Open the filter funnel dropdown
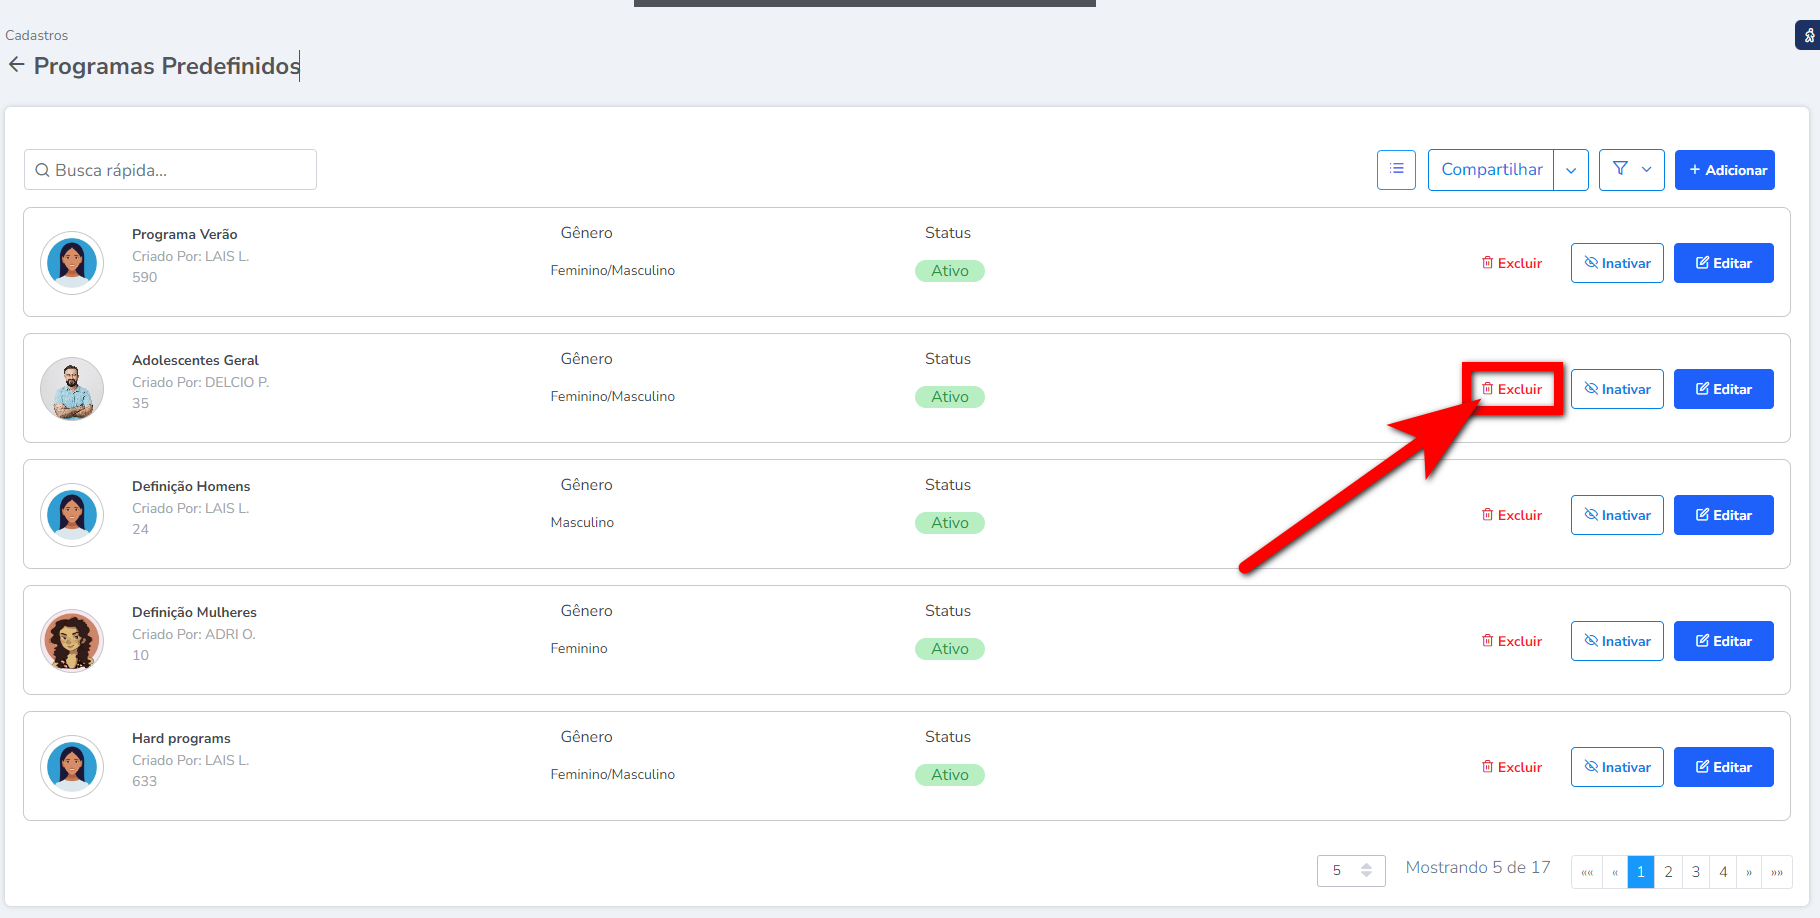This screenshot has height=918, width=1820. coord(1631,170)
